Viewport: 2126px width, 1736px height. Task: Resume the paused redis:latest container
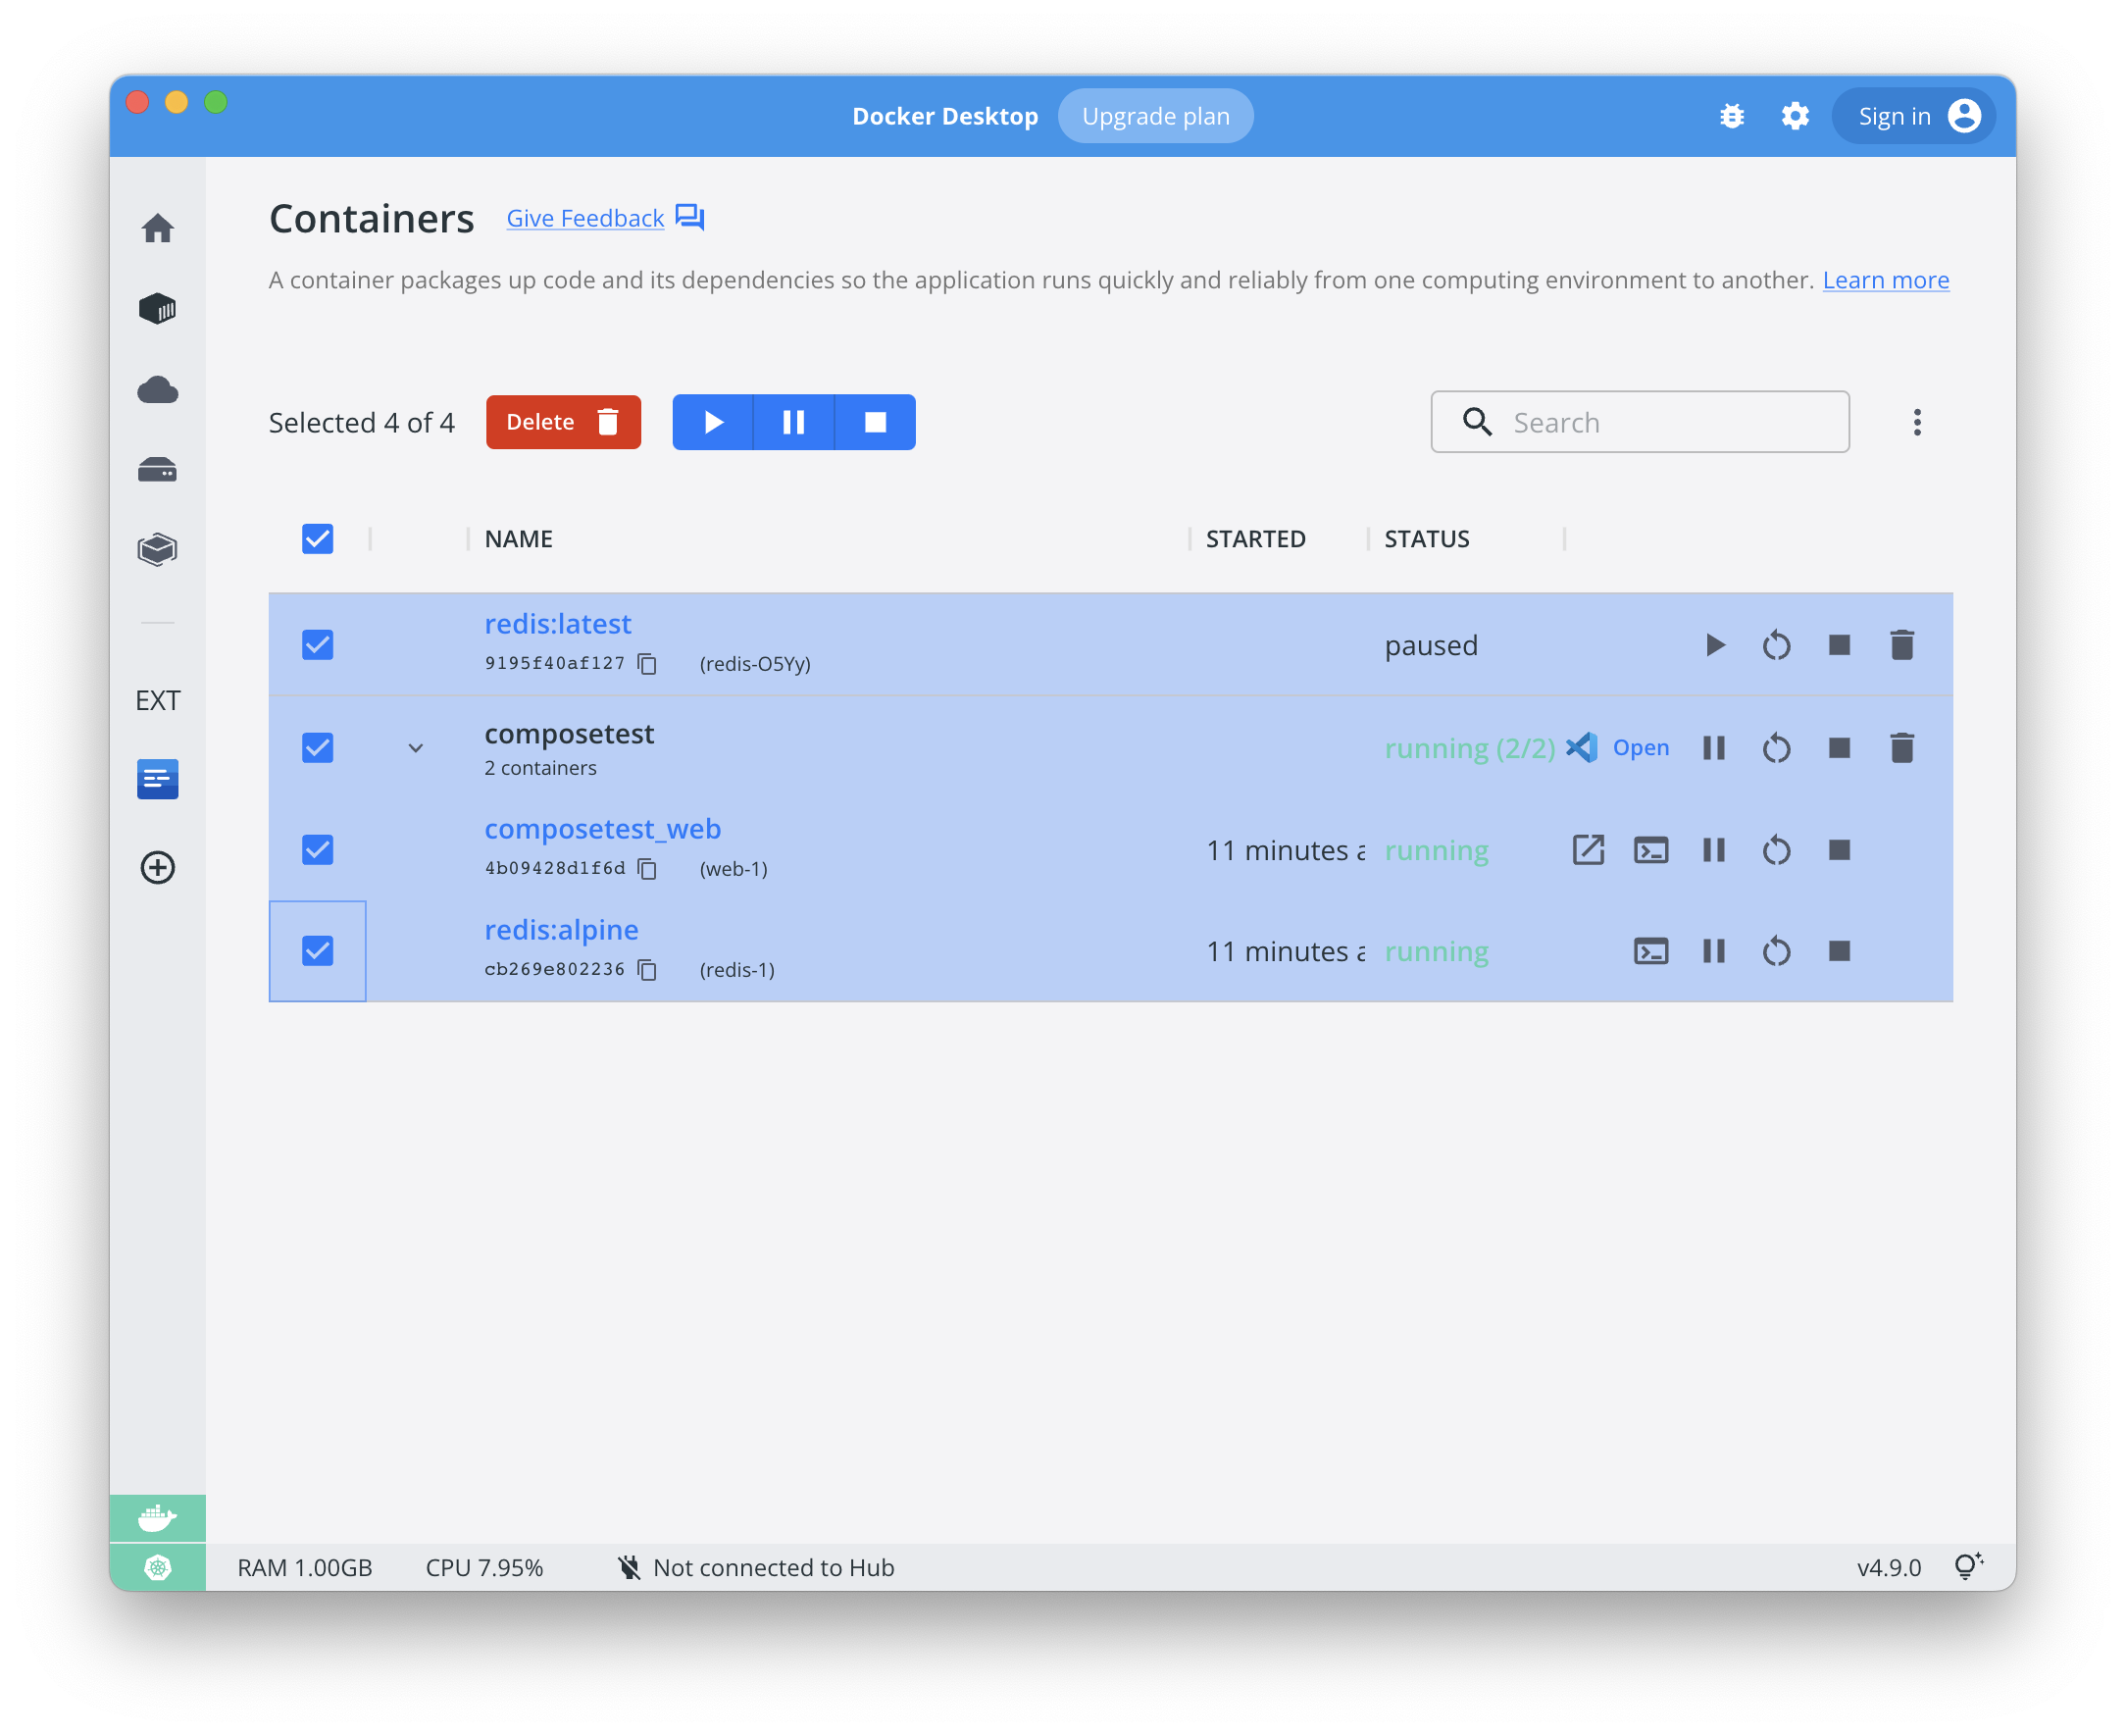coord(1715,645)
